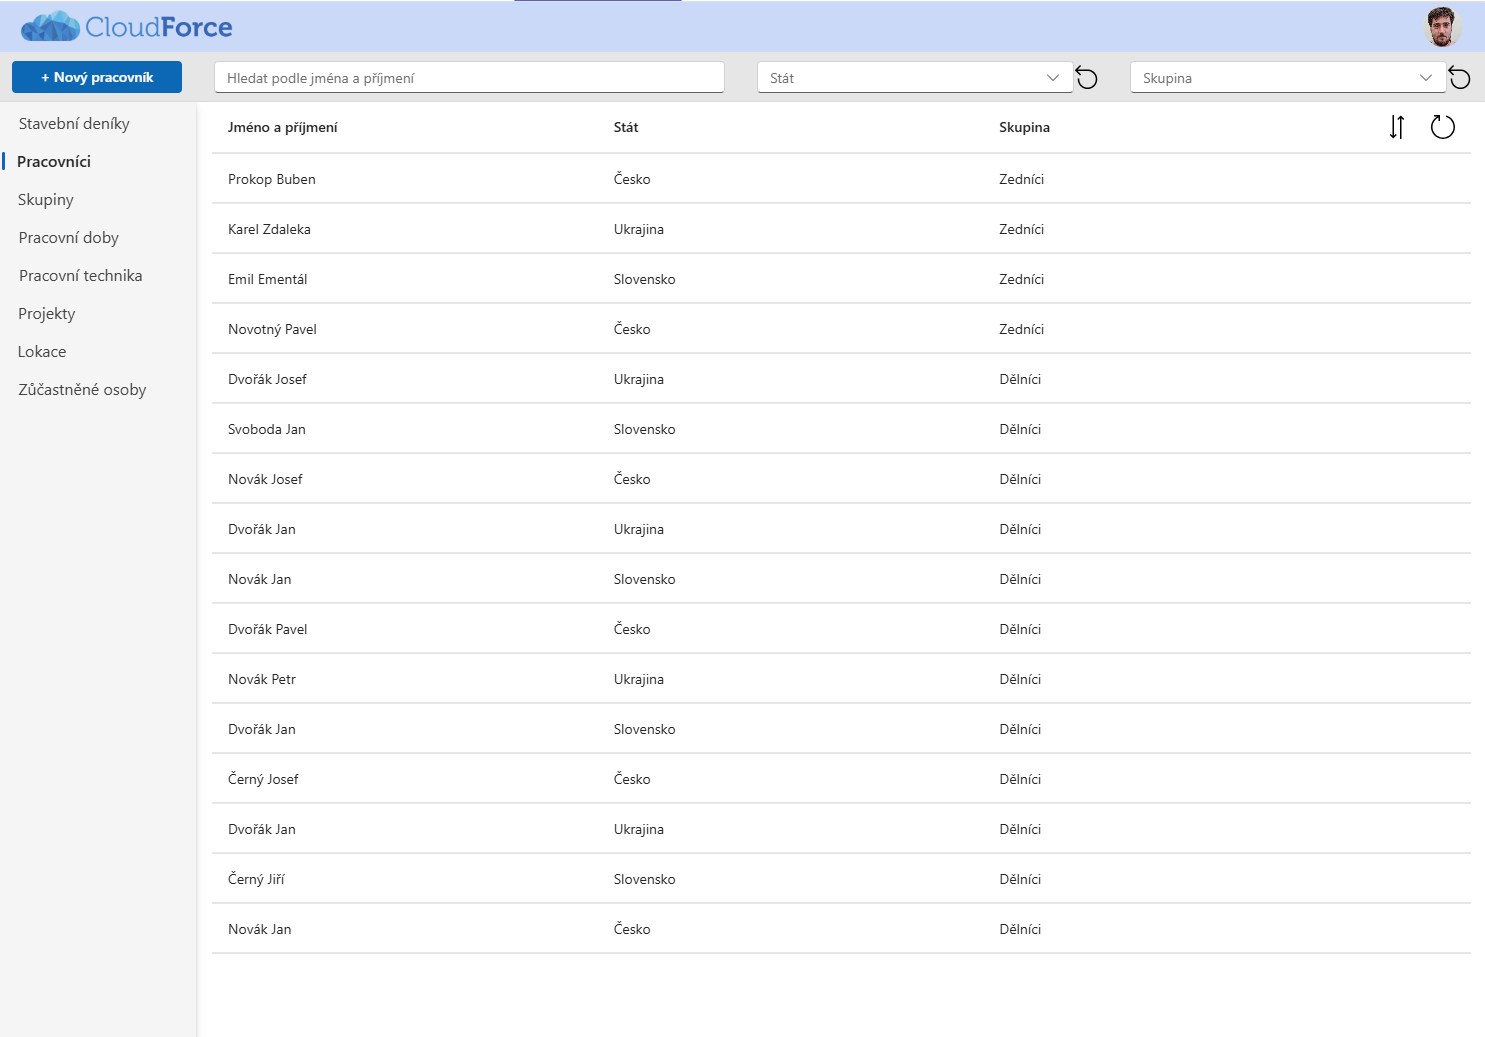Image resolution: width=1485 pixels, height=1037 pixels.
Task: Expand the Skupina dropdown
Action: [x=1288, y=78]
